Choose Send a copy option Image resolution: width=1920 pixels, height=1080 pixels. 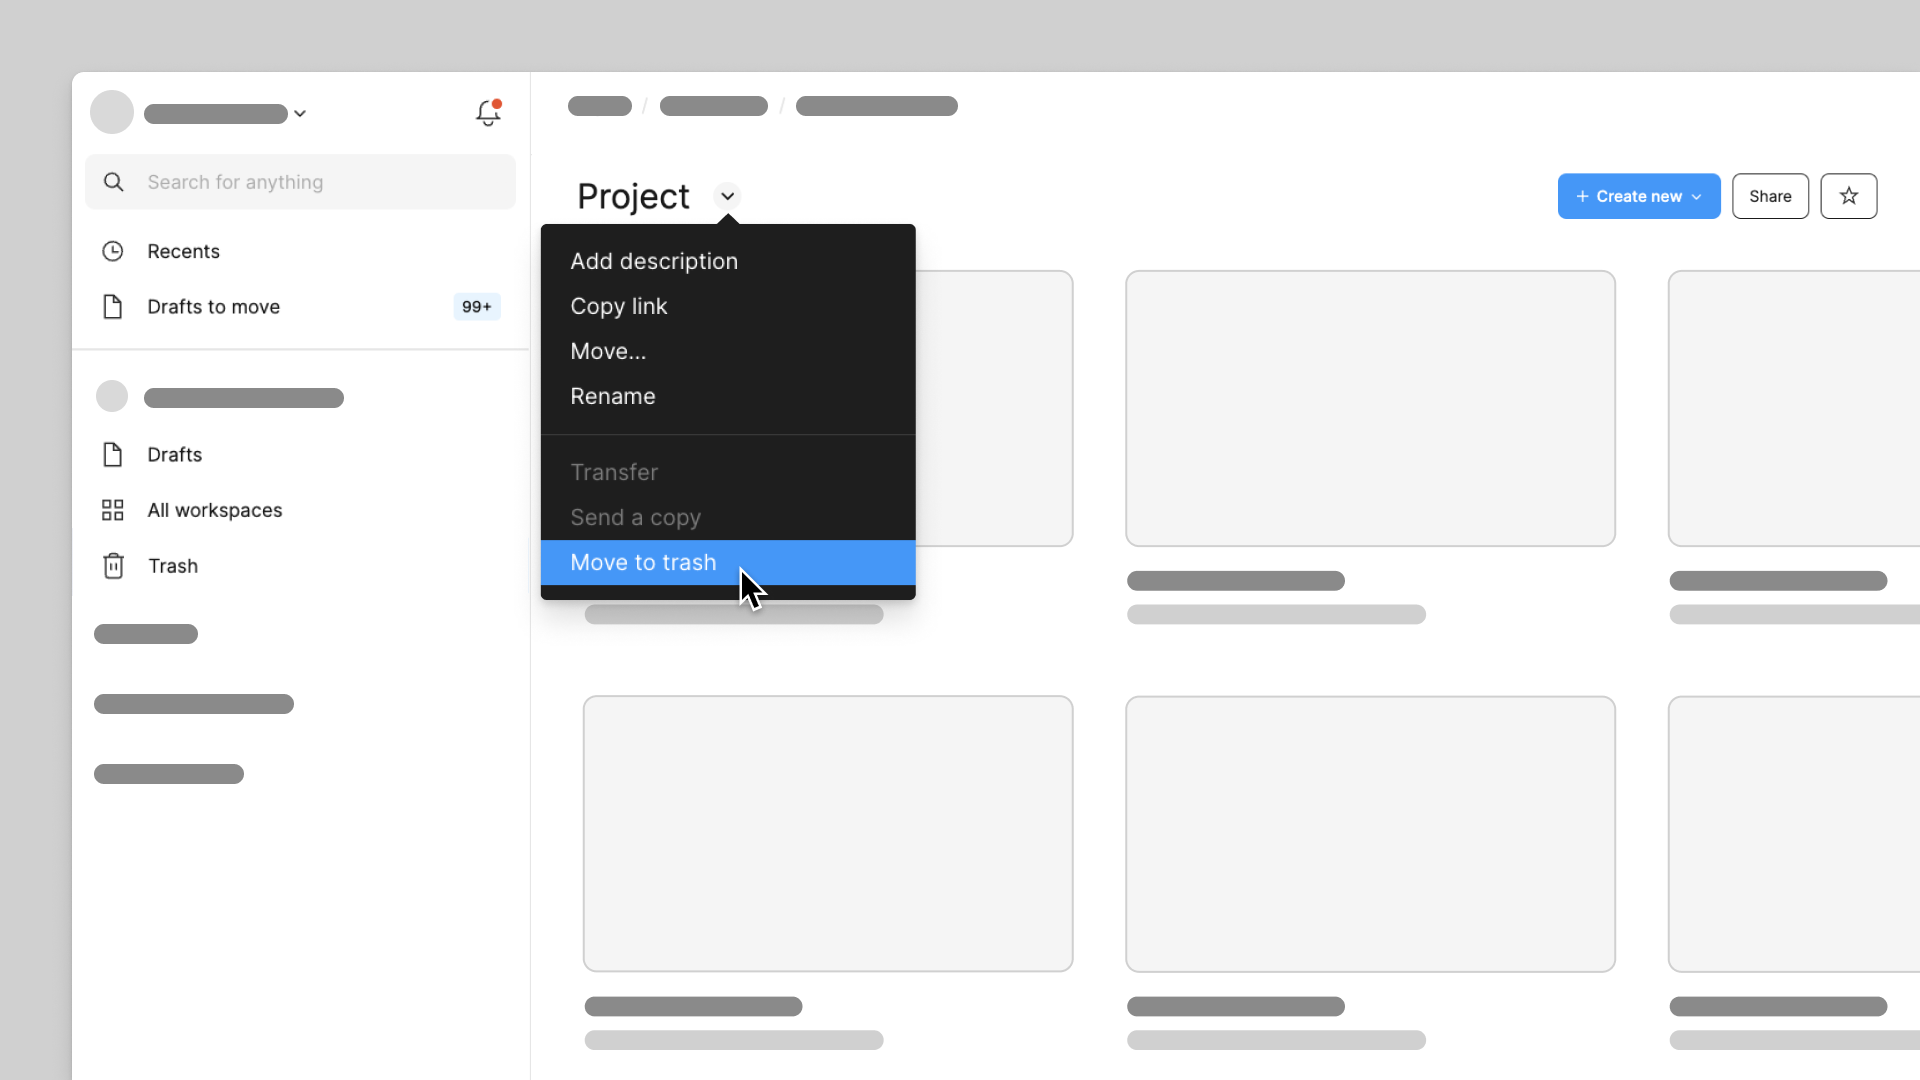(x=635, y=517)
